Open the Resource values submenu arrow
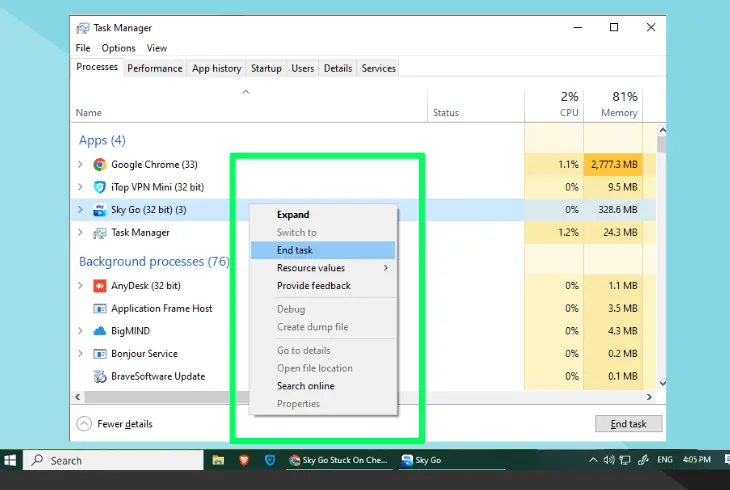The image size is (730, 490). point(385,268)
